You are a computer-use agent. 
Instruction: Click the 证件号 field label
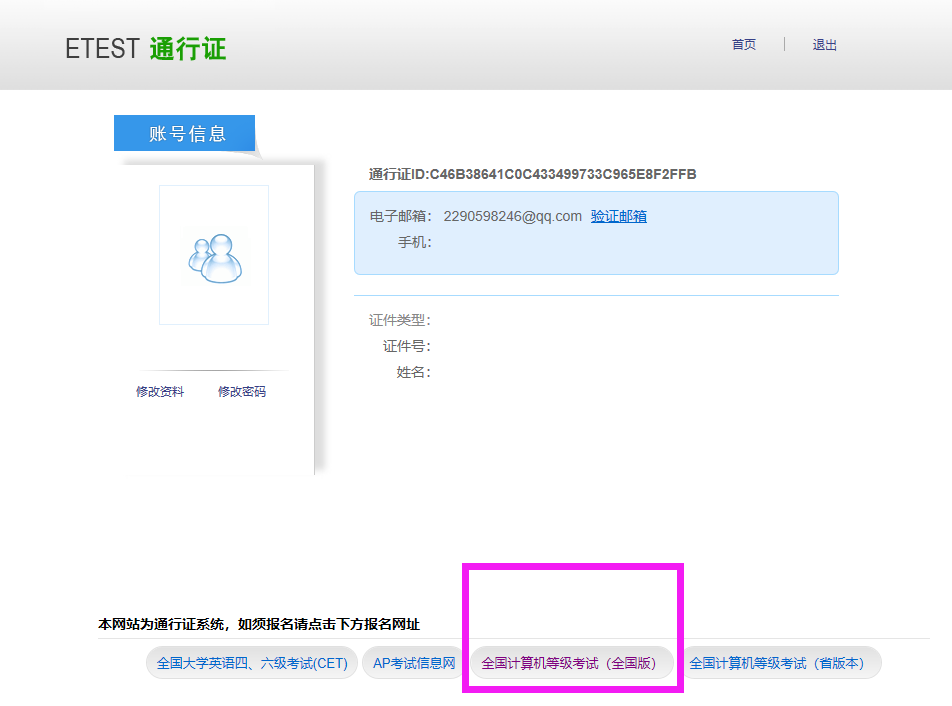coord(406,346)
